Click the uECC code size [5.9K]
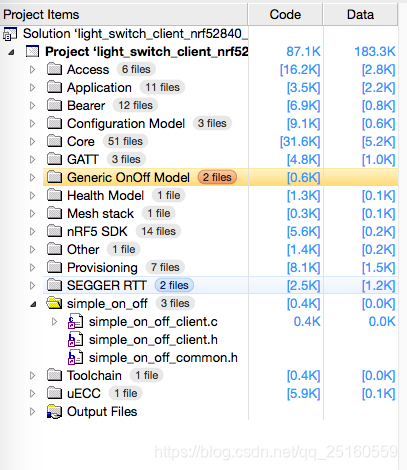Image resolution: width=407 pixels, height=470 pixels. (x=304, y=394)
